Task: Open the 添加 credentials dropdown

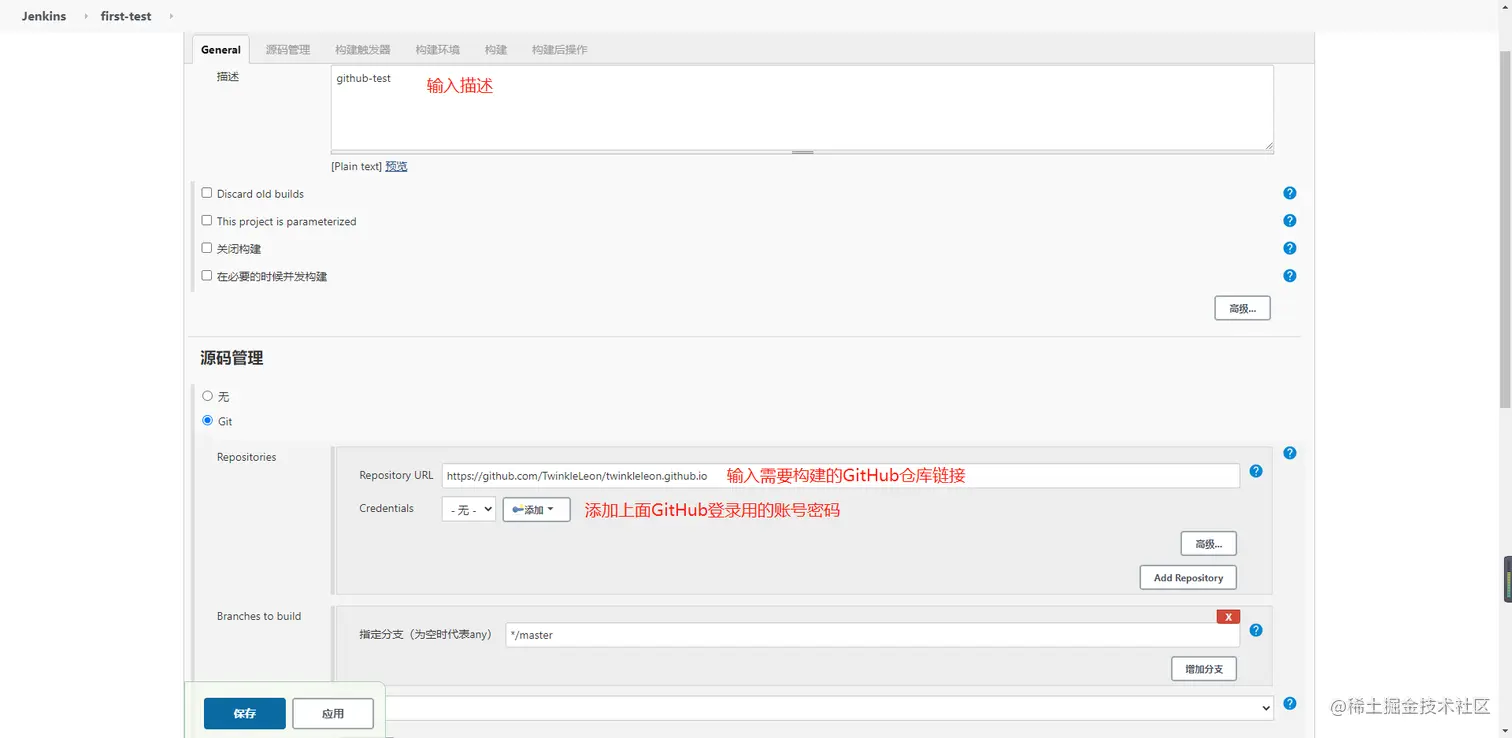Action: point(536,509)
